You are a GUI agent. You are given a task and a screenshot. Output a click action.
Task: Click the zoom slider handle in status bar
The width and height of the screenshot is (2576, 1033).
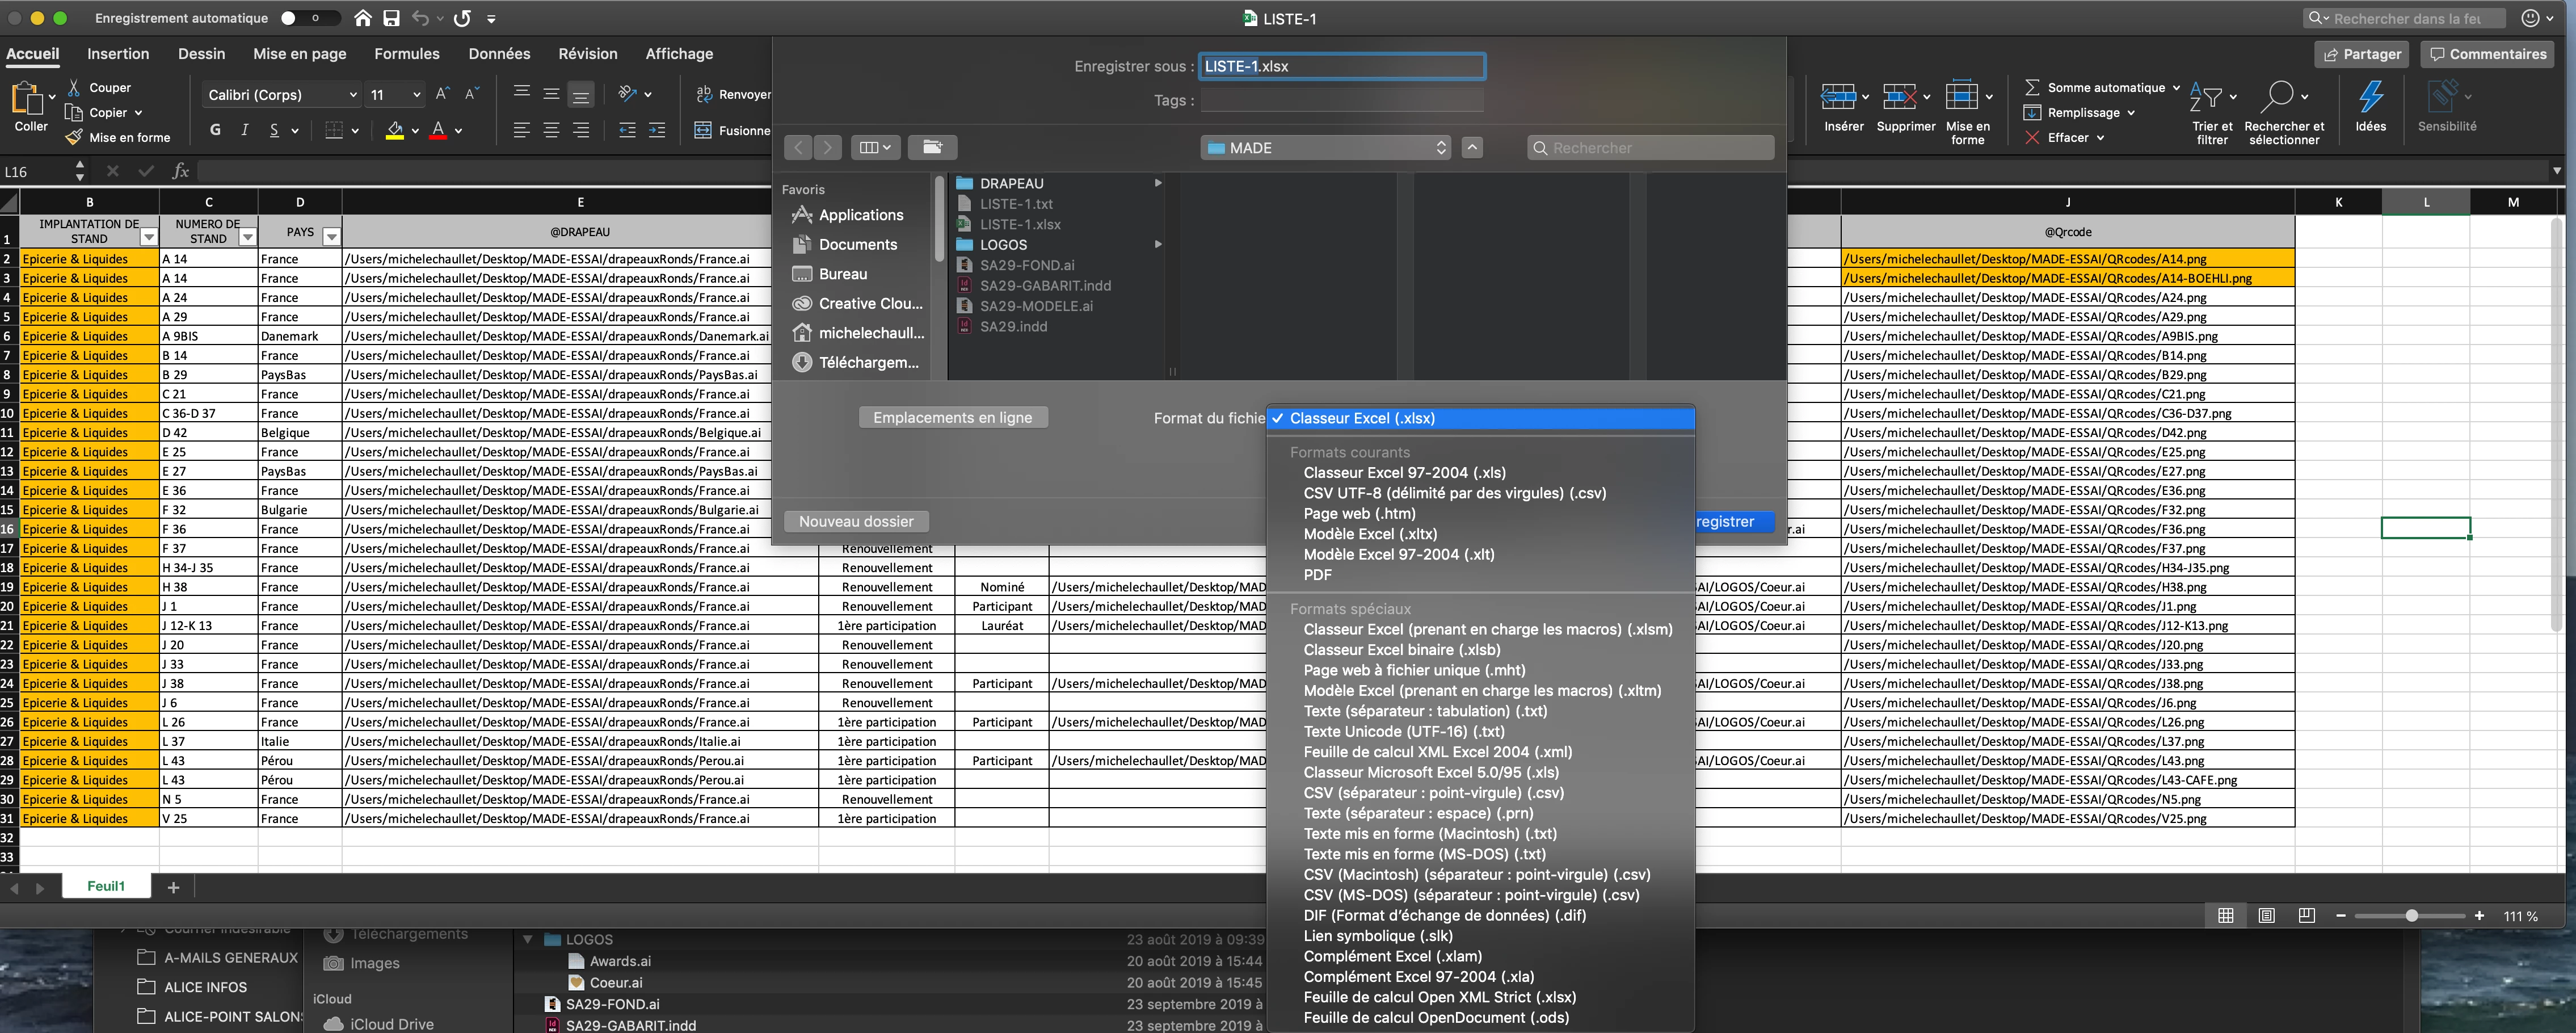[x=2411, y=915]
